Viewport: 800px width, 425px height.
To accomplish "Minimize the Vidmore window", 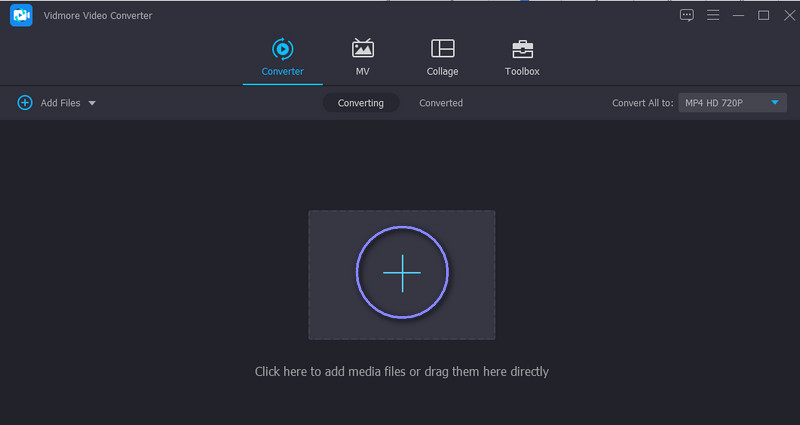I will (x=739, y=15).
